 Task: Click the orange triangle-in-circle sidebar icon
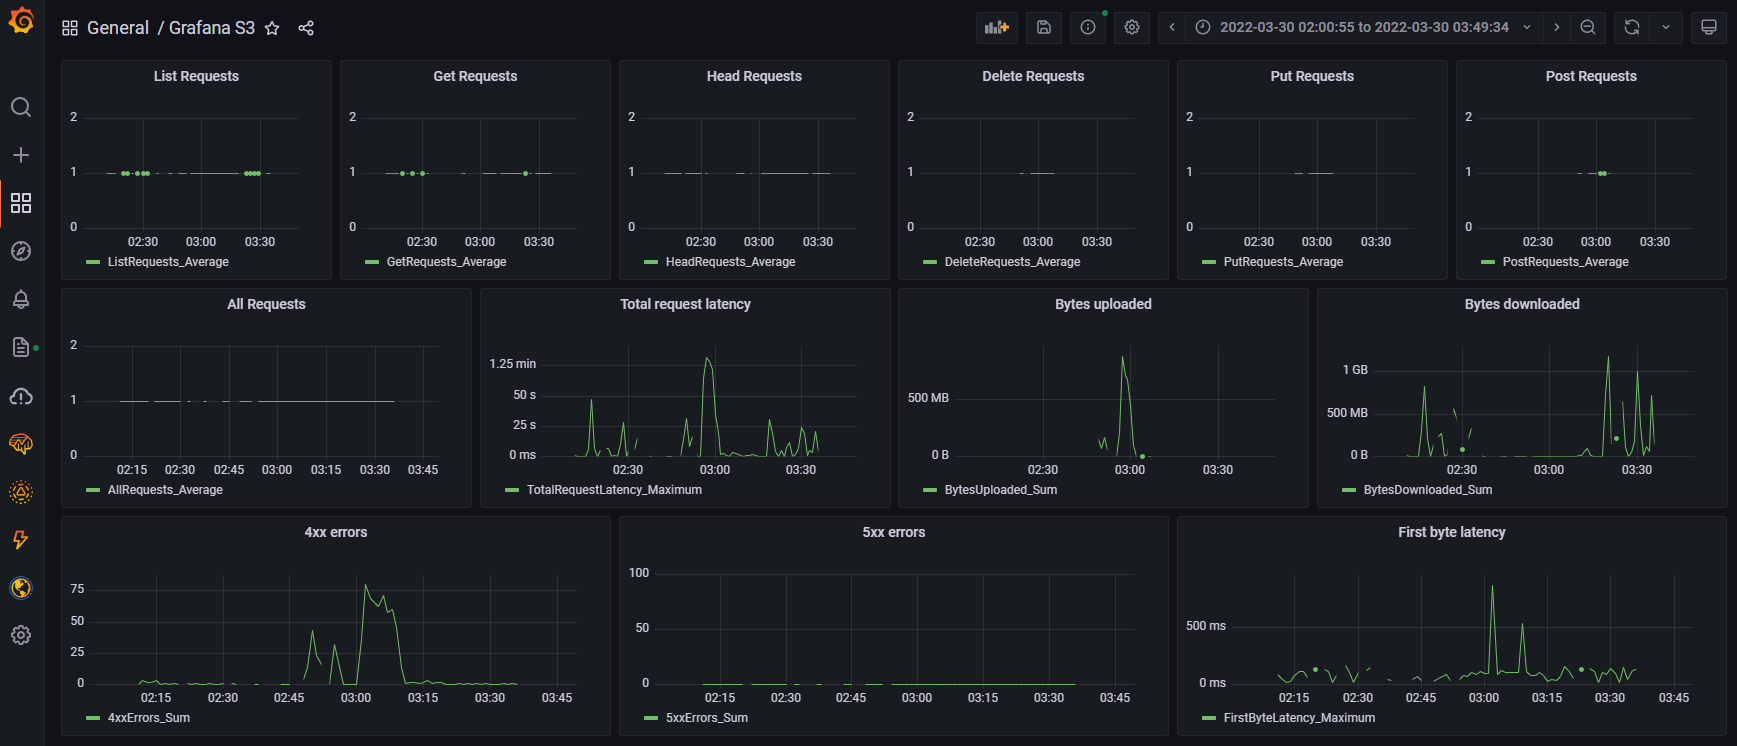(21, 492)
